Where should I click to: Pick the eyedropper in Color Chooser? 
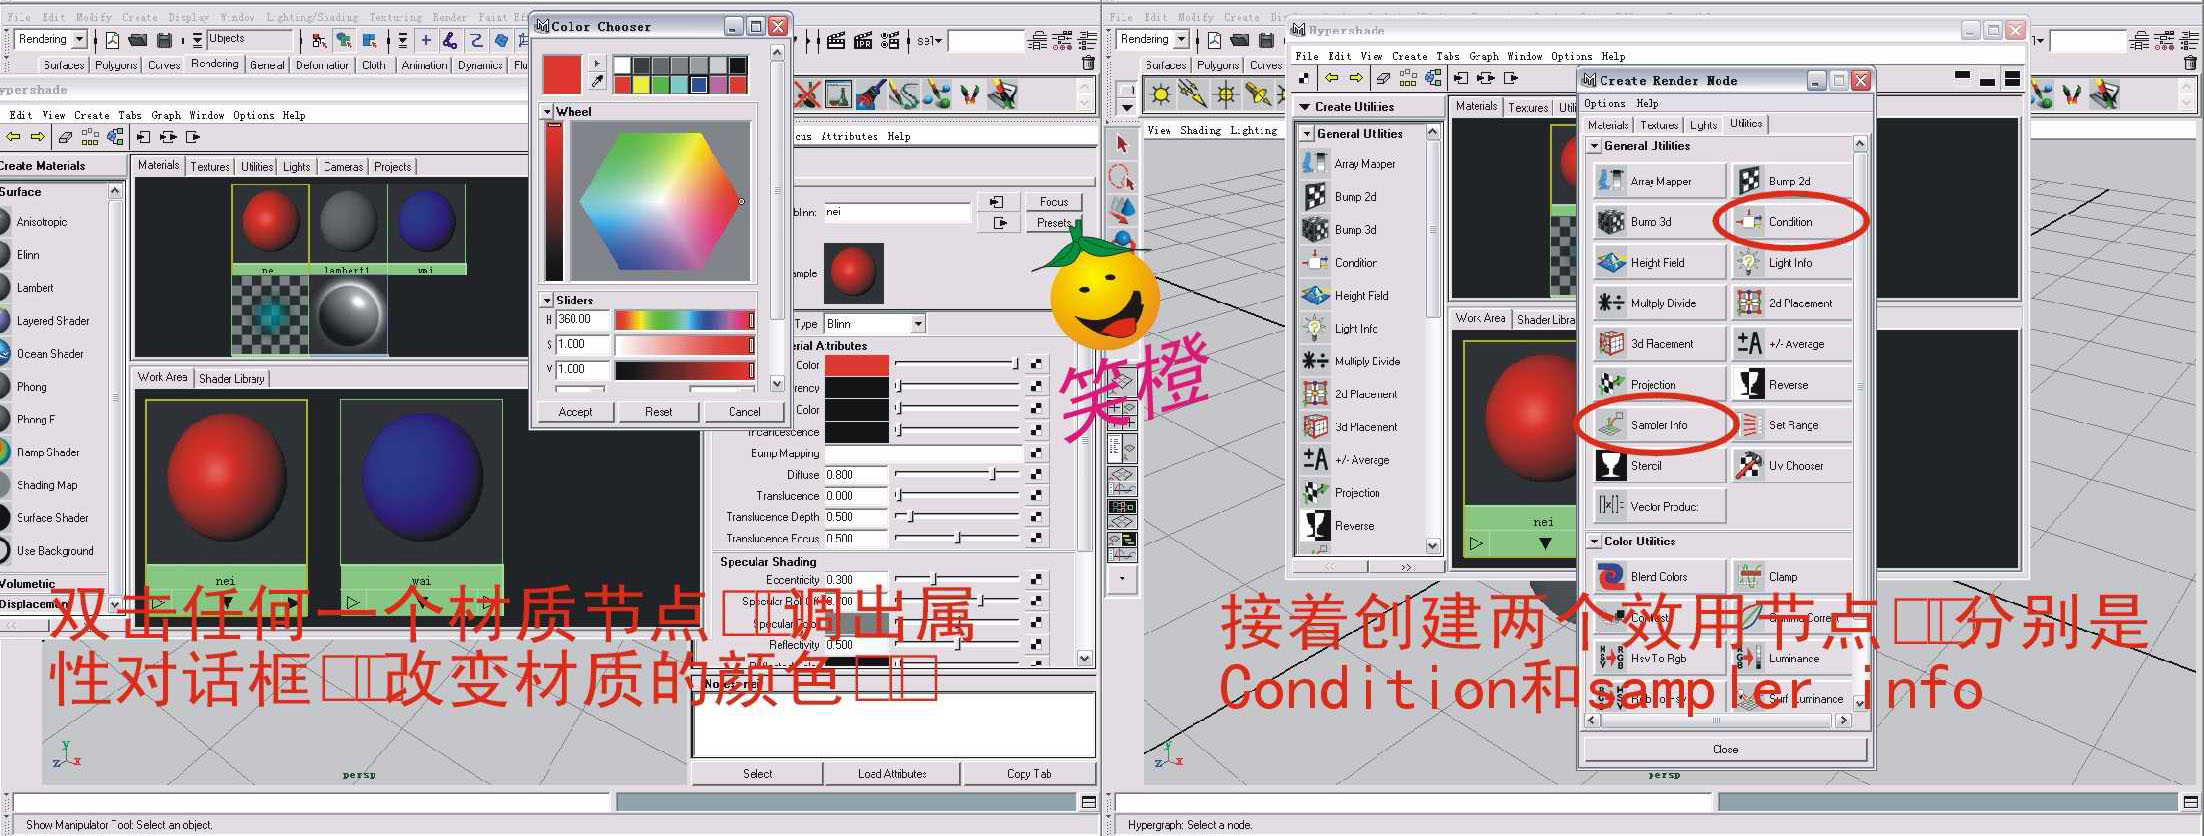(x=598, y=82)
